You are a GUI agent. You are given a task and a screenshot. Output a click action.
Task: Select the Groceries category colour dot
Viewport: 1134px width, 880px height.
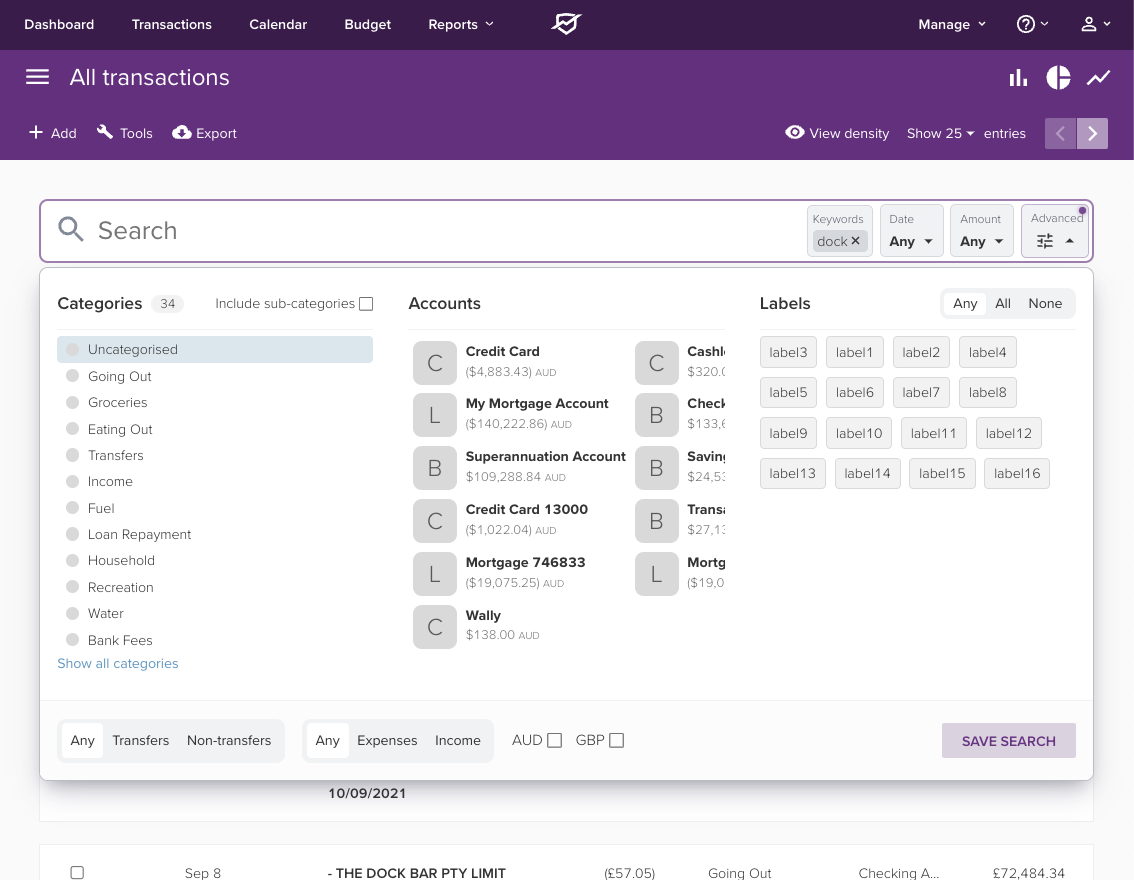tap(72, 402)
